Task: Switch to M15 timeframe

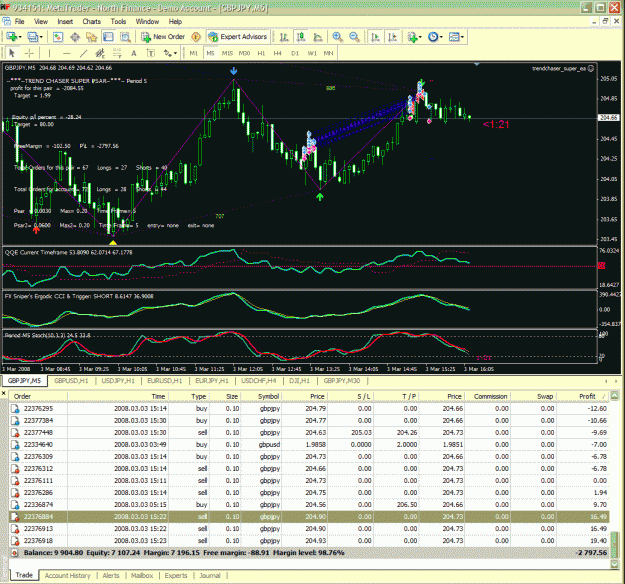Action: tap(227, 53)
